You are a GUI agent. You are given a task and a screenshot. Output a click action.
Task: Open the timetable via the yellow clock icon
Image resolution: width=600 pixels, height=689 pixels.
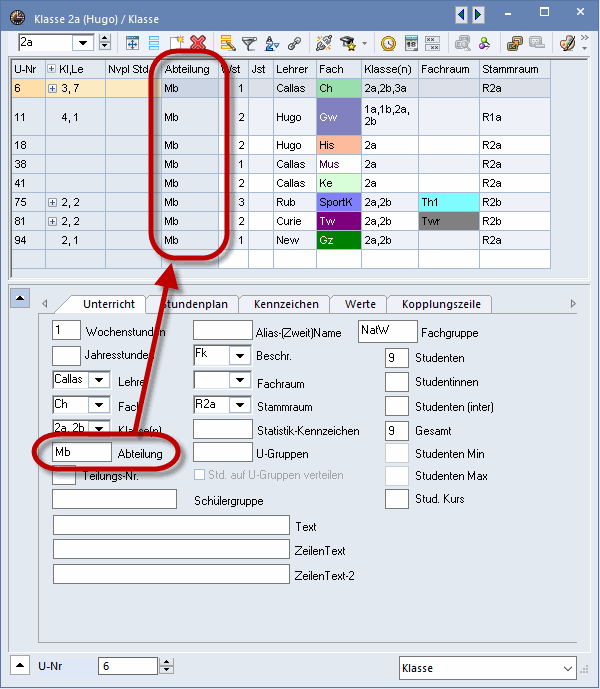(388, 43)
